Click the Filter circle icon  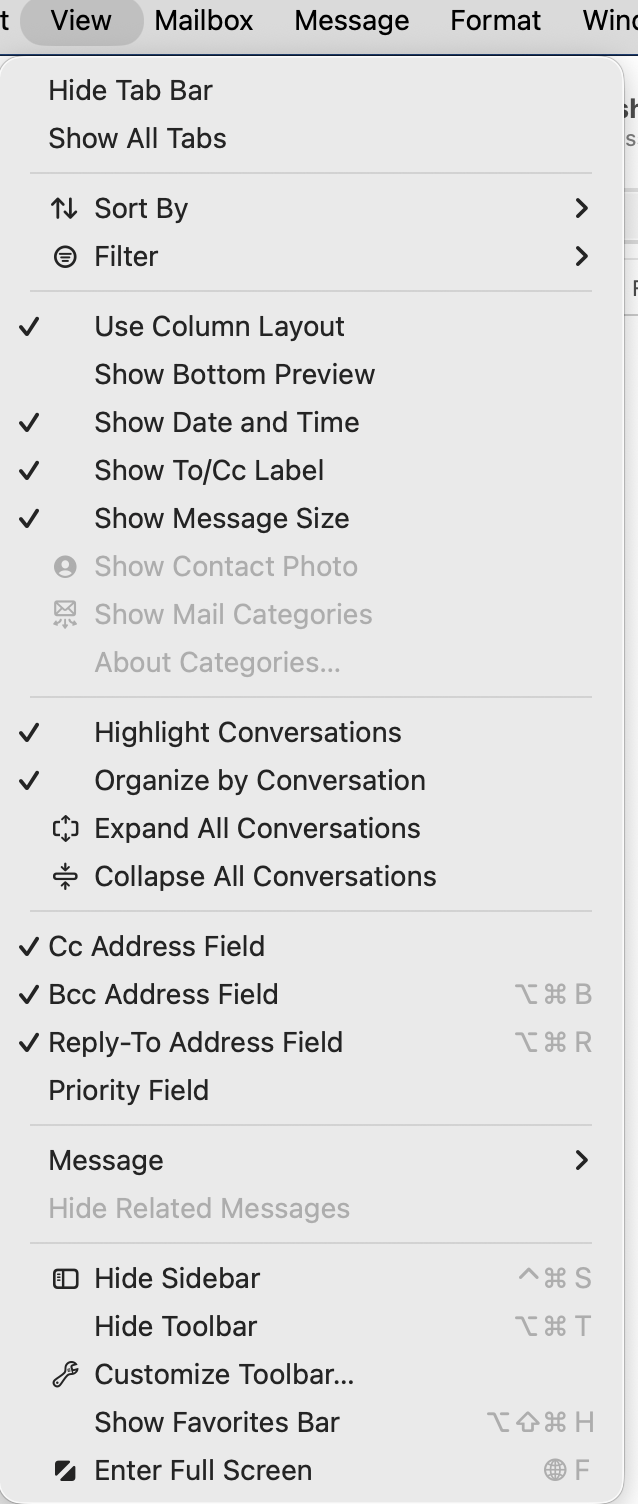click(x=65, y=257)
